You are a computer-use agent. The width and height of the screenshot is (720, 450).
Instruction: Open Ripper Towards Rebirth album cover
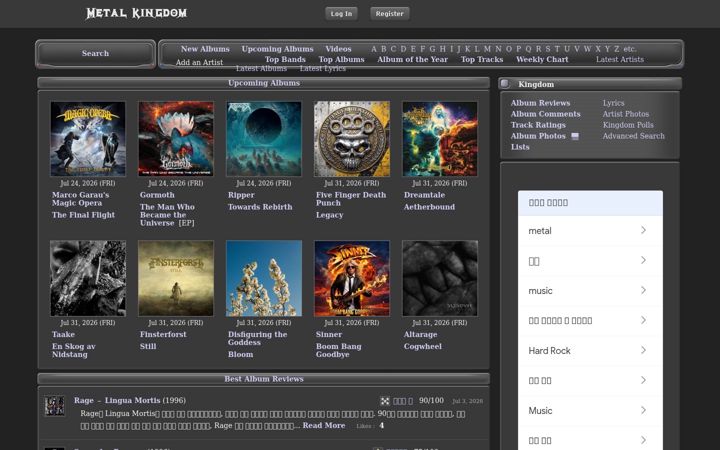coord(264,139)
